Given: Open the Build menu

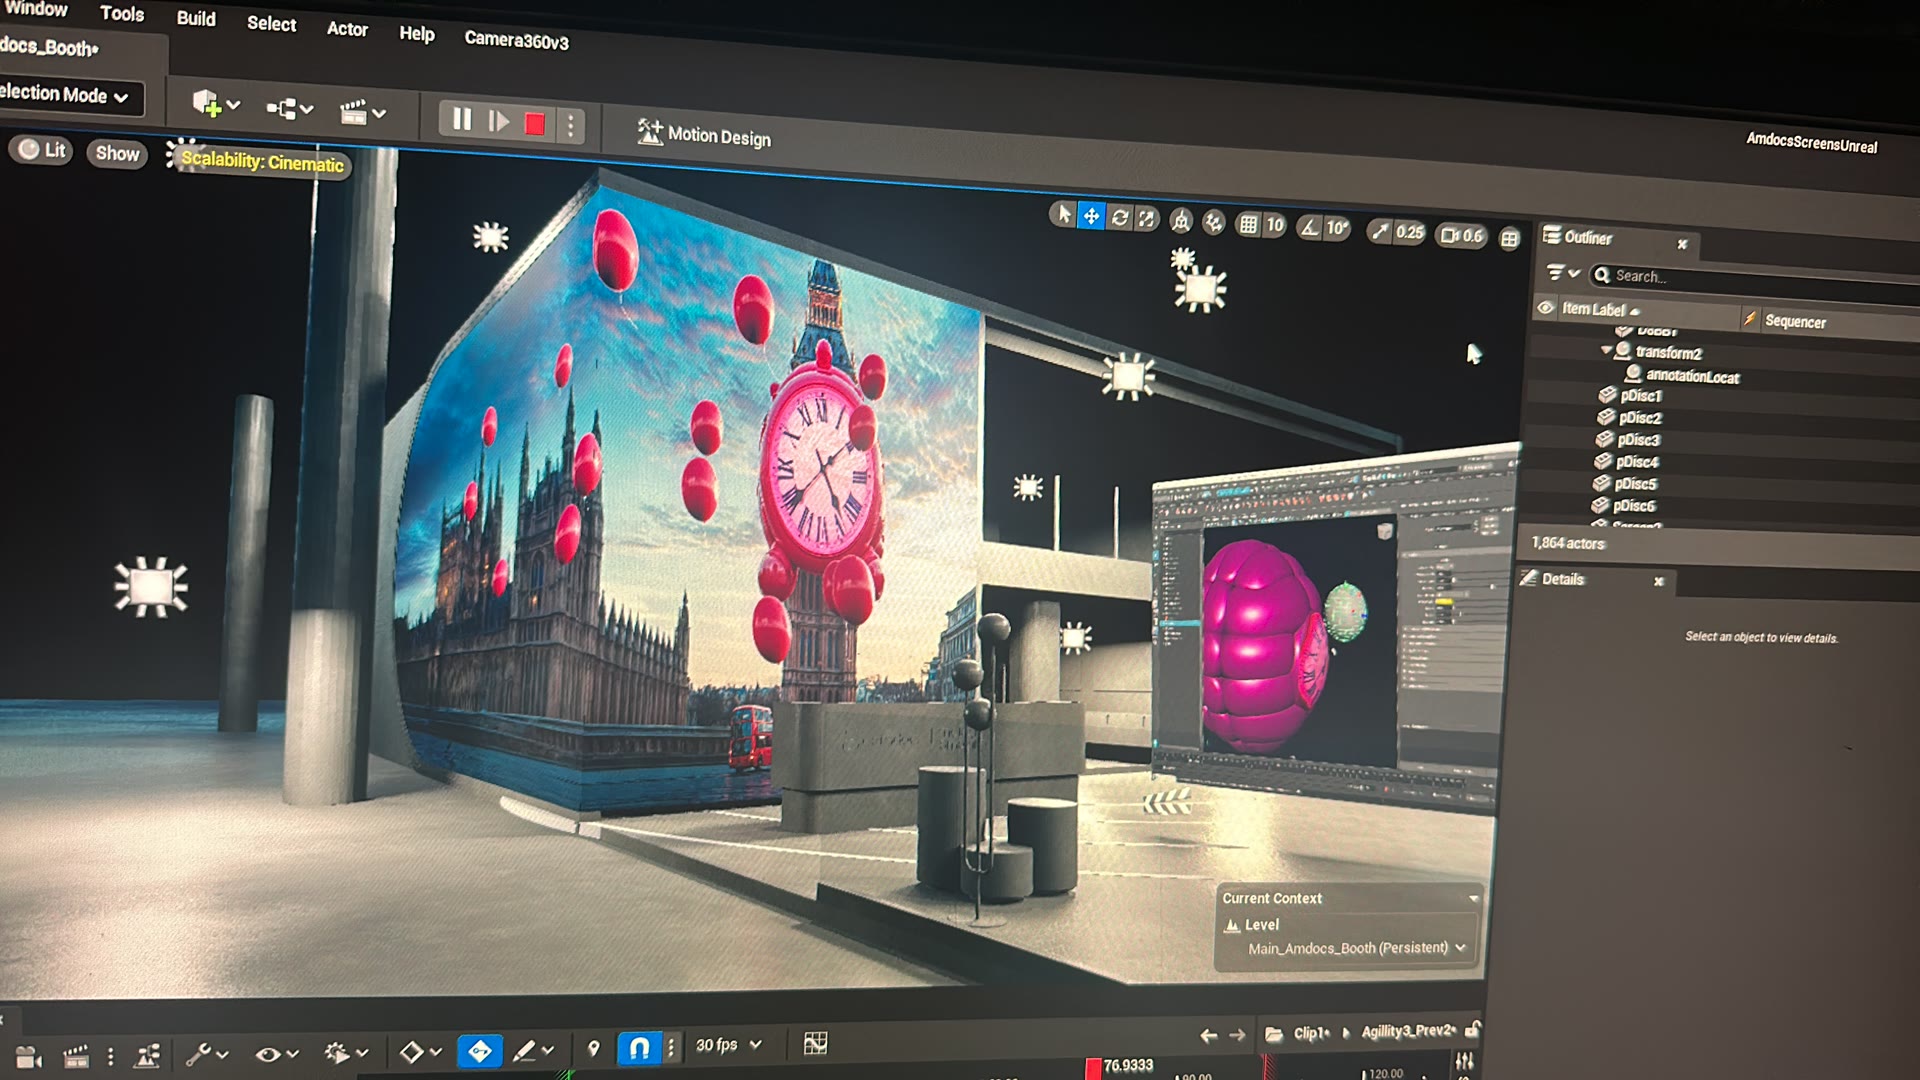Looking at the screenshot, I should click(x=196, y=18).
